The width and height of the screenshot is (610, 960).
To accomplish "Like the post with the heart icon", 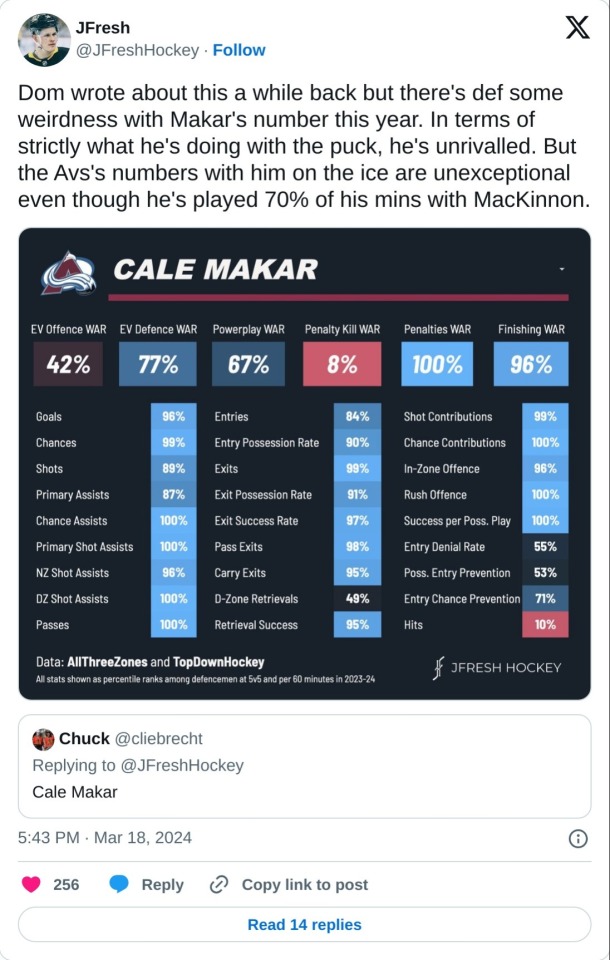I will coord(32,884).
